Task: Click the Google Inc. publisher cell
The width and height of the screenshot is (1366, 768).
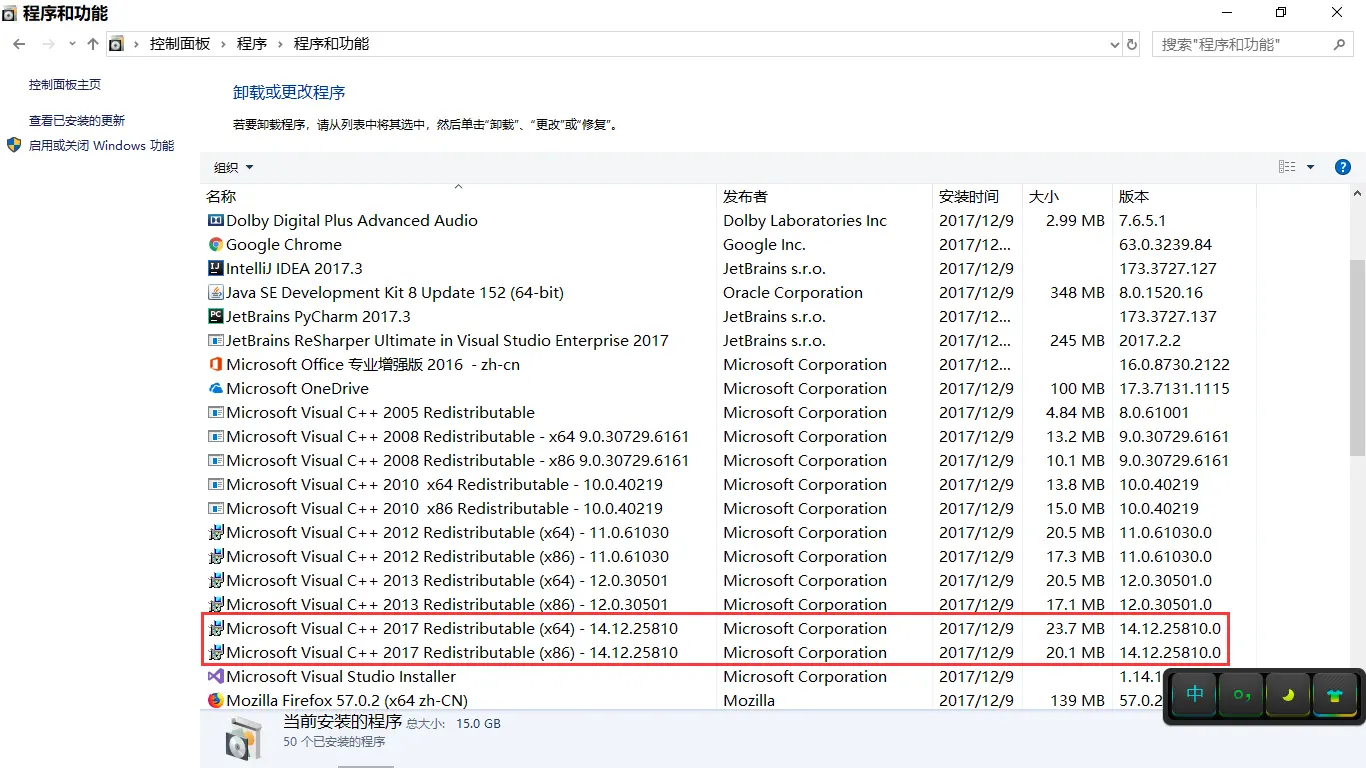Action: pos(764,244)
